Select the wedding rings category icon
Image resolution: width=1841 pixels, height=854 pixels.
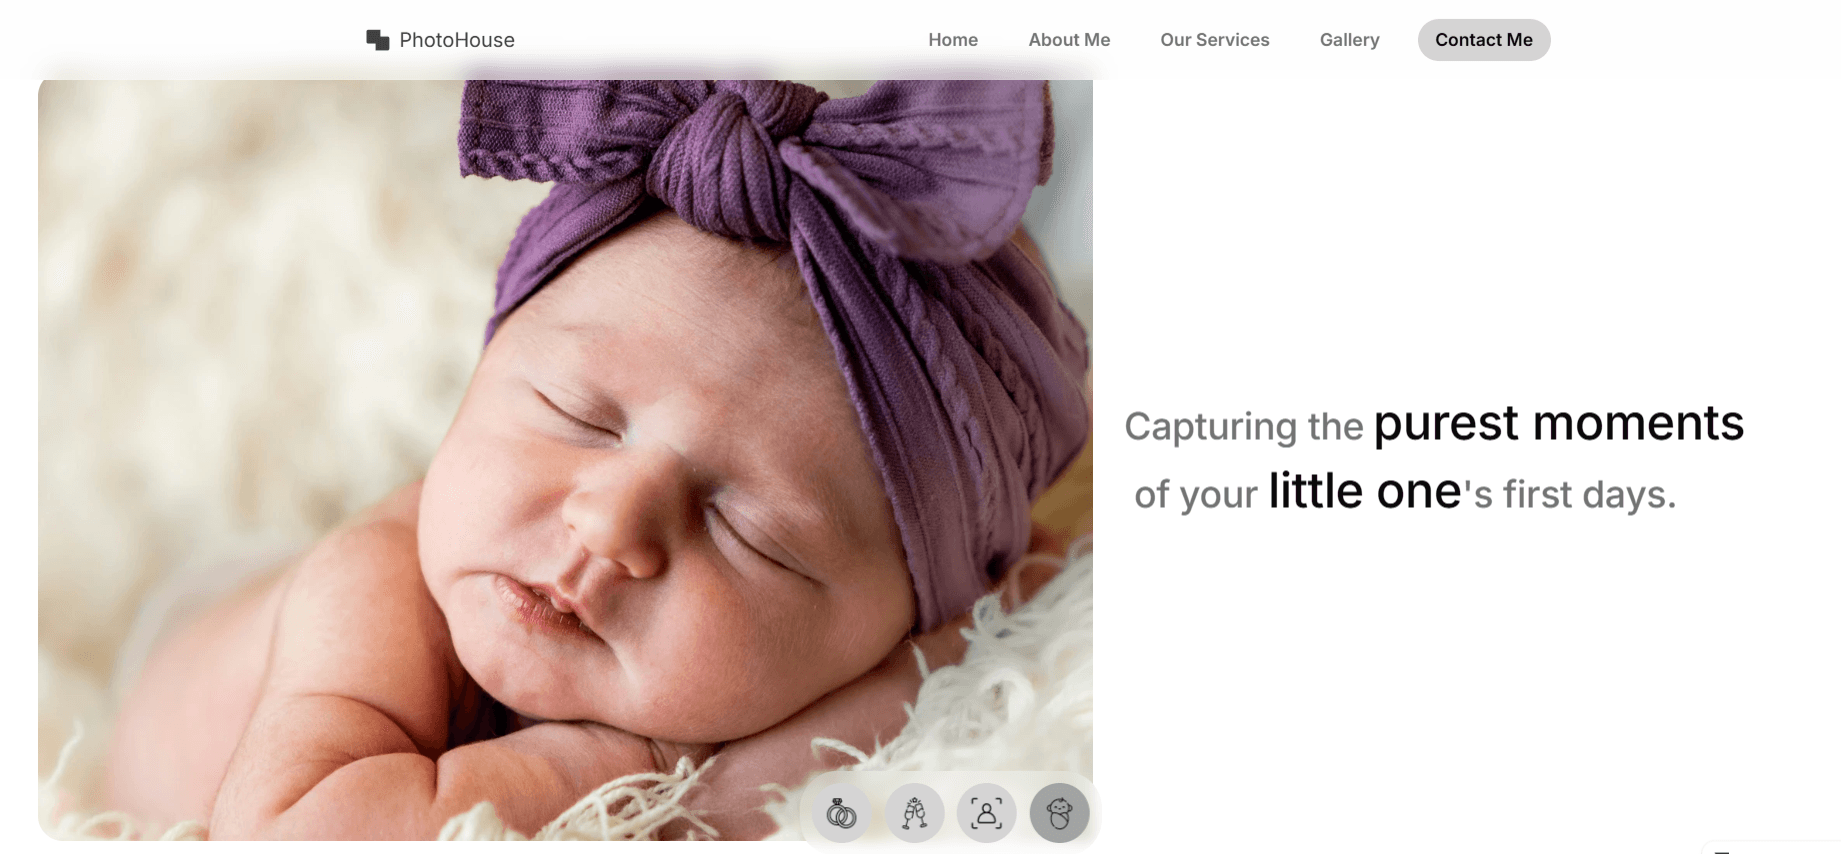point(841,813)
